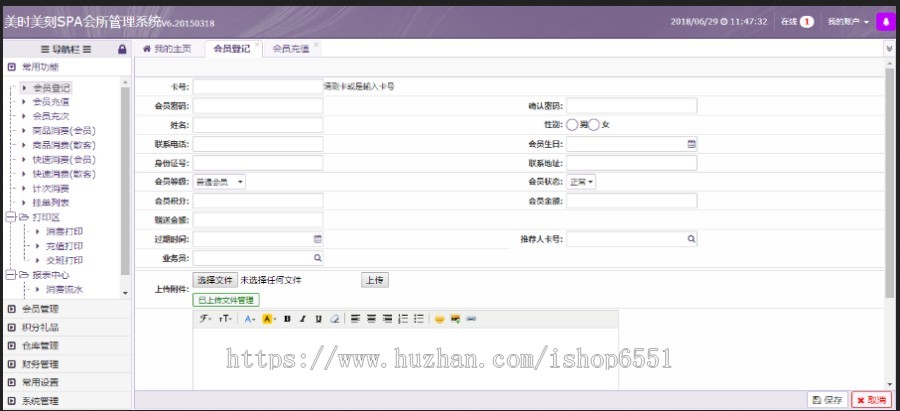Image resolution: width=900 pixels, height=411 pixels.
Task: Align editor text to the left
Action: pos(355,319)
